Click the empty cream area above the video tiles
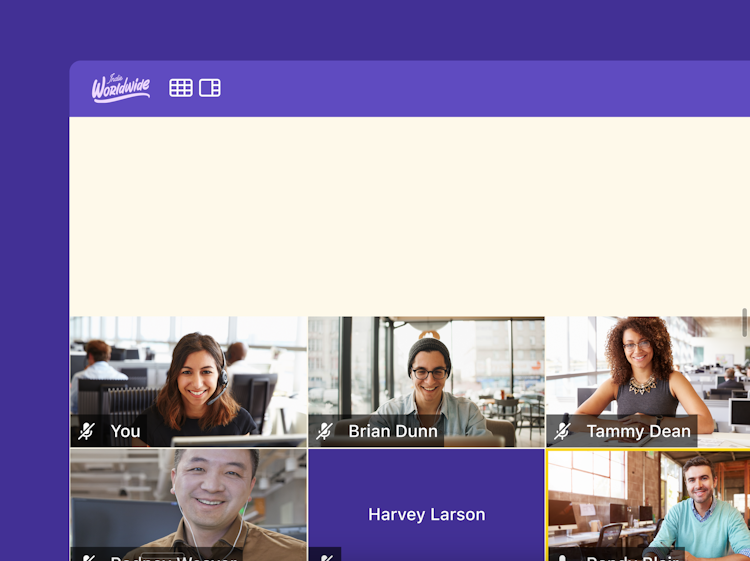Screen dimensions: 750x561 [409, 216]
